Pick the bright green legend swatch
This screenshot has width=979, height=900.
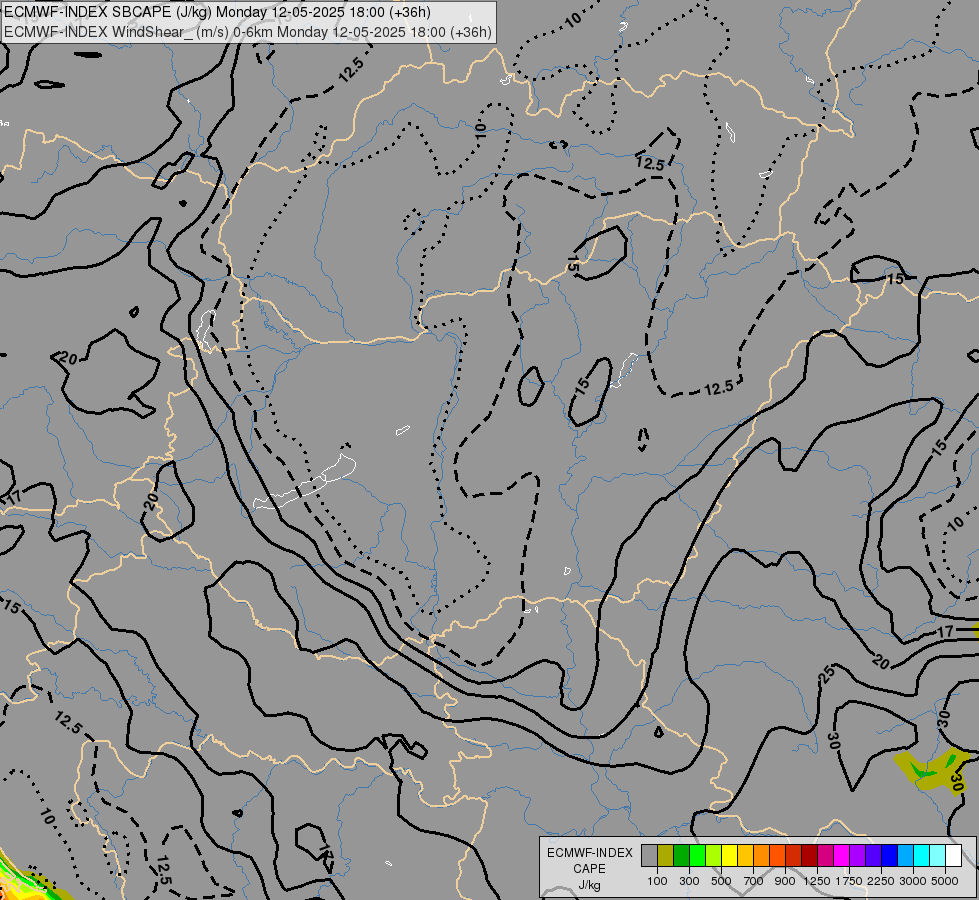(697, 856)
